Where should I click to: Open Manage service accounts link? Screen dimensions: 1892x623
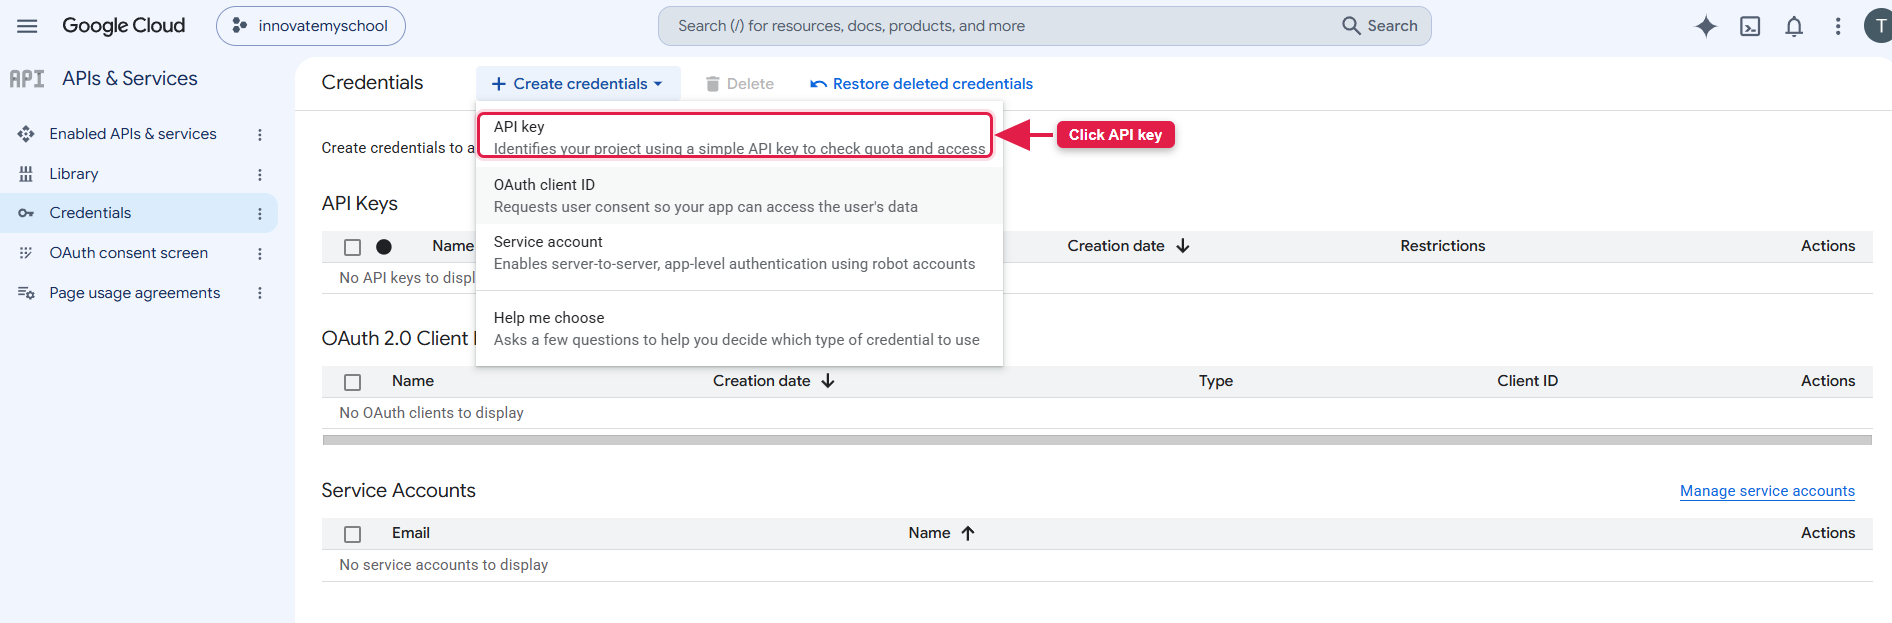[x=1767, y=491]
